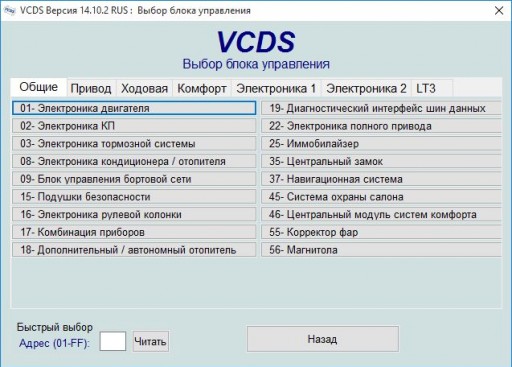The height and width of the screenshot is (367, 512).
Task: Select 16- Электроника рулевой колонки
Action: point(134,214)
